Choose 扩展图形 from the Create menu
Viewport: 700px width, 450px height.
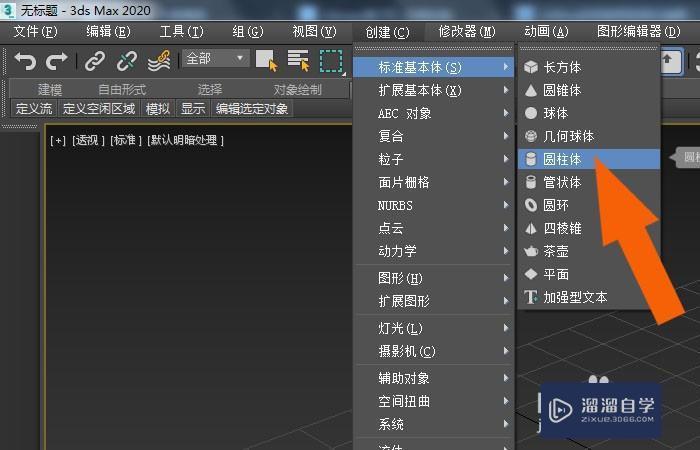click(x=433, y=301)
